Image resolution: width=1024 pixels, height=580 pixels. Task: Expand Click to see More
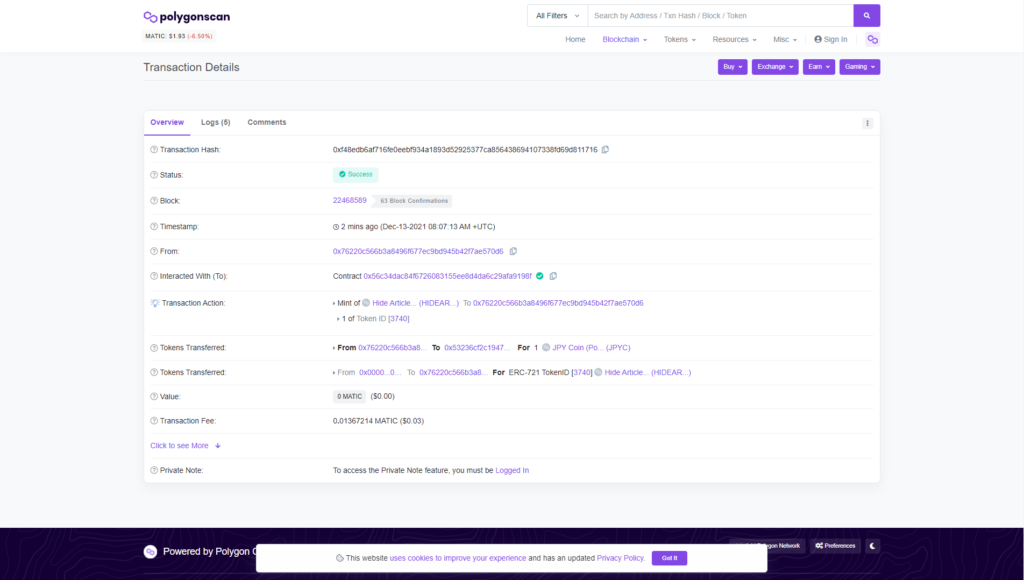(x=185, y=446)
